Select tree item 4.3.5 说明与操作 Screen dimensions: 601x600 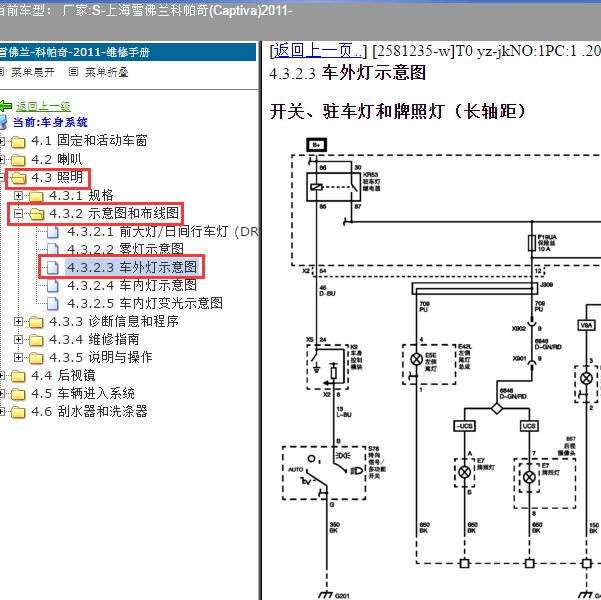tap(101, 357)
